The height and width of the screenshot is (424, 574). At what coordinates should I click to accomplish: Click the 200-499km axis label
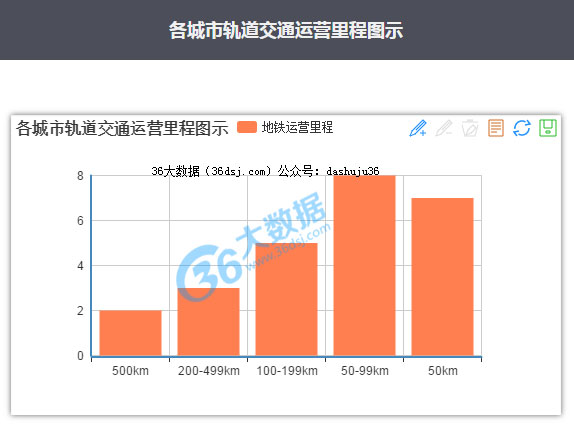click(209, 371)
